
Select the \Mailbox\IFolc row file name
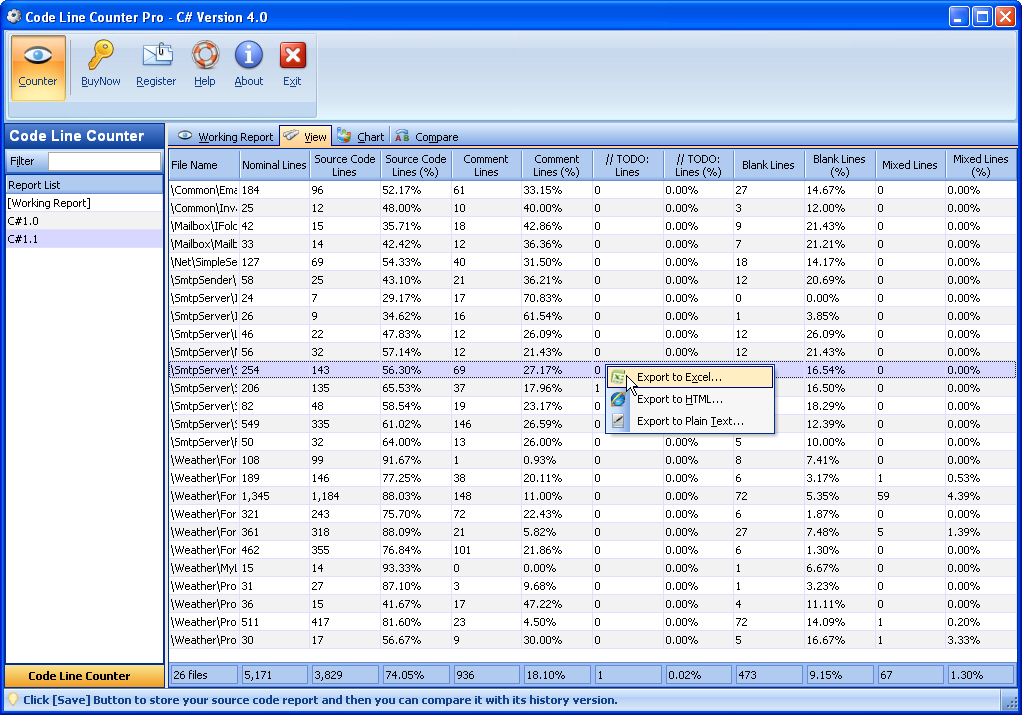point(204,226)
